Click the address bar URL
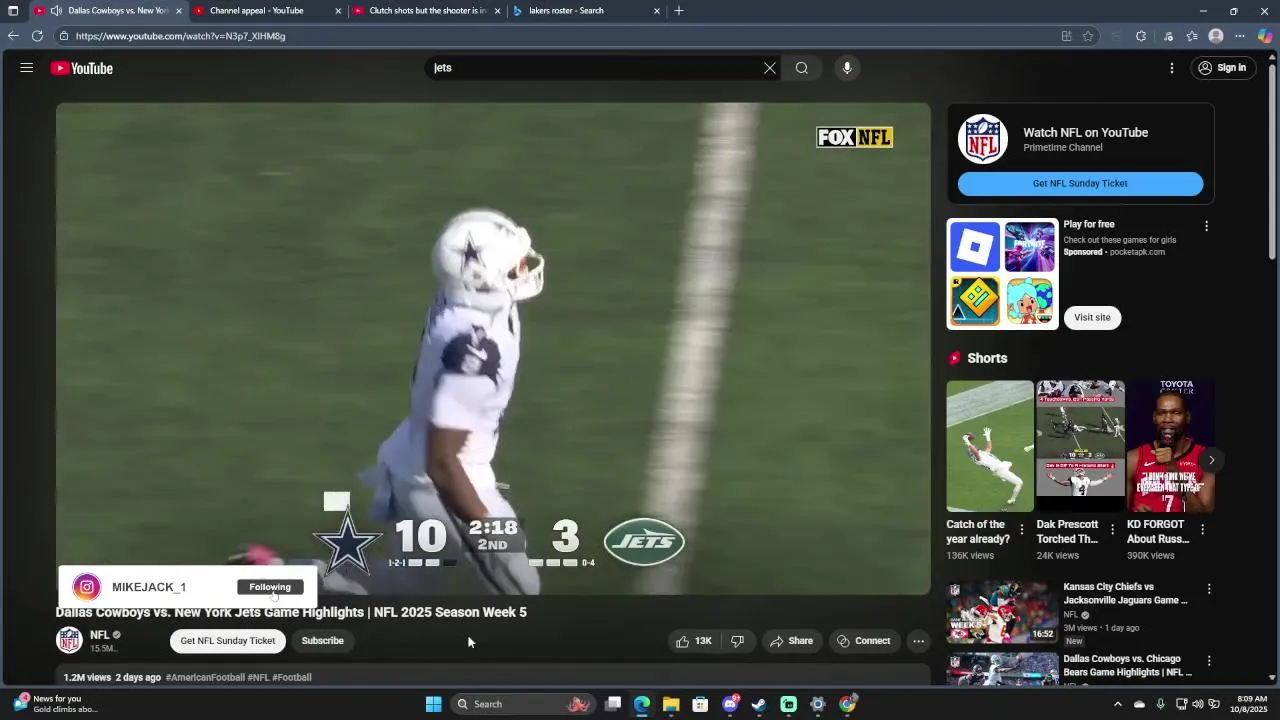The width and height of the screenshot is (1280, 720). click(180, 36)
